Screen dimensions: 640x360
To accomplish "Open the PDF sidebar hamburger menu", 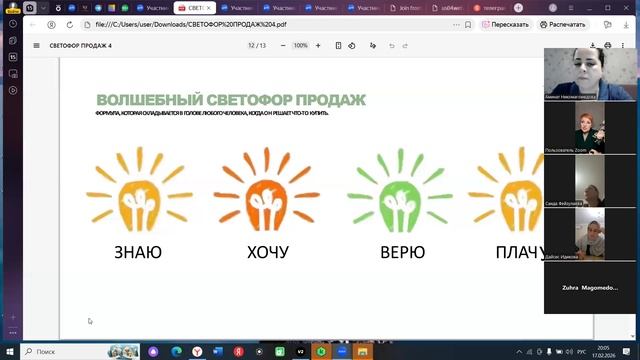I will [36, 46].
